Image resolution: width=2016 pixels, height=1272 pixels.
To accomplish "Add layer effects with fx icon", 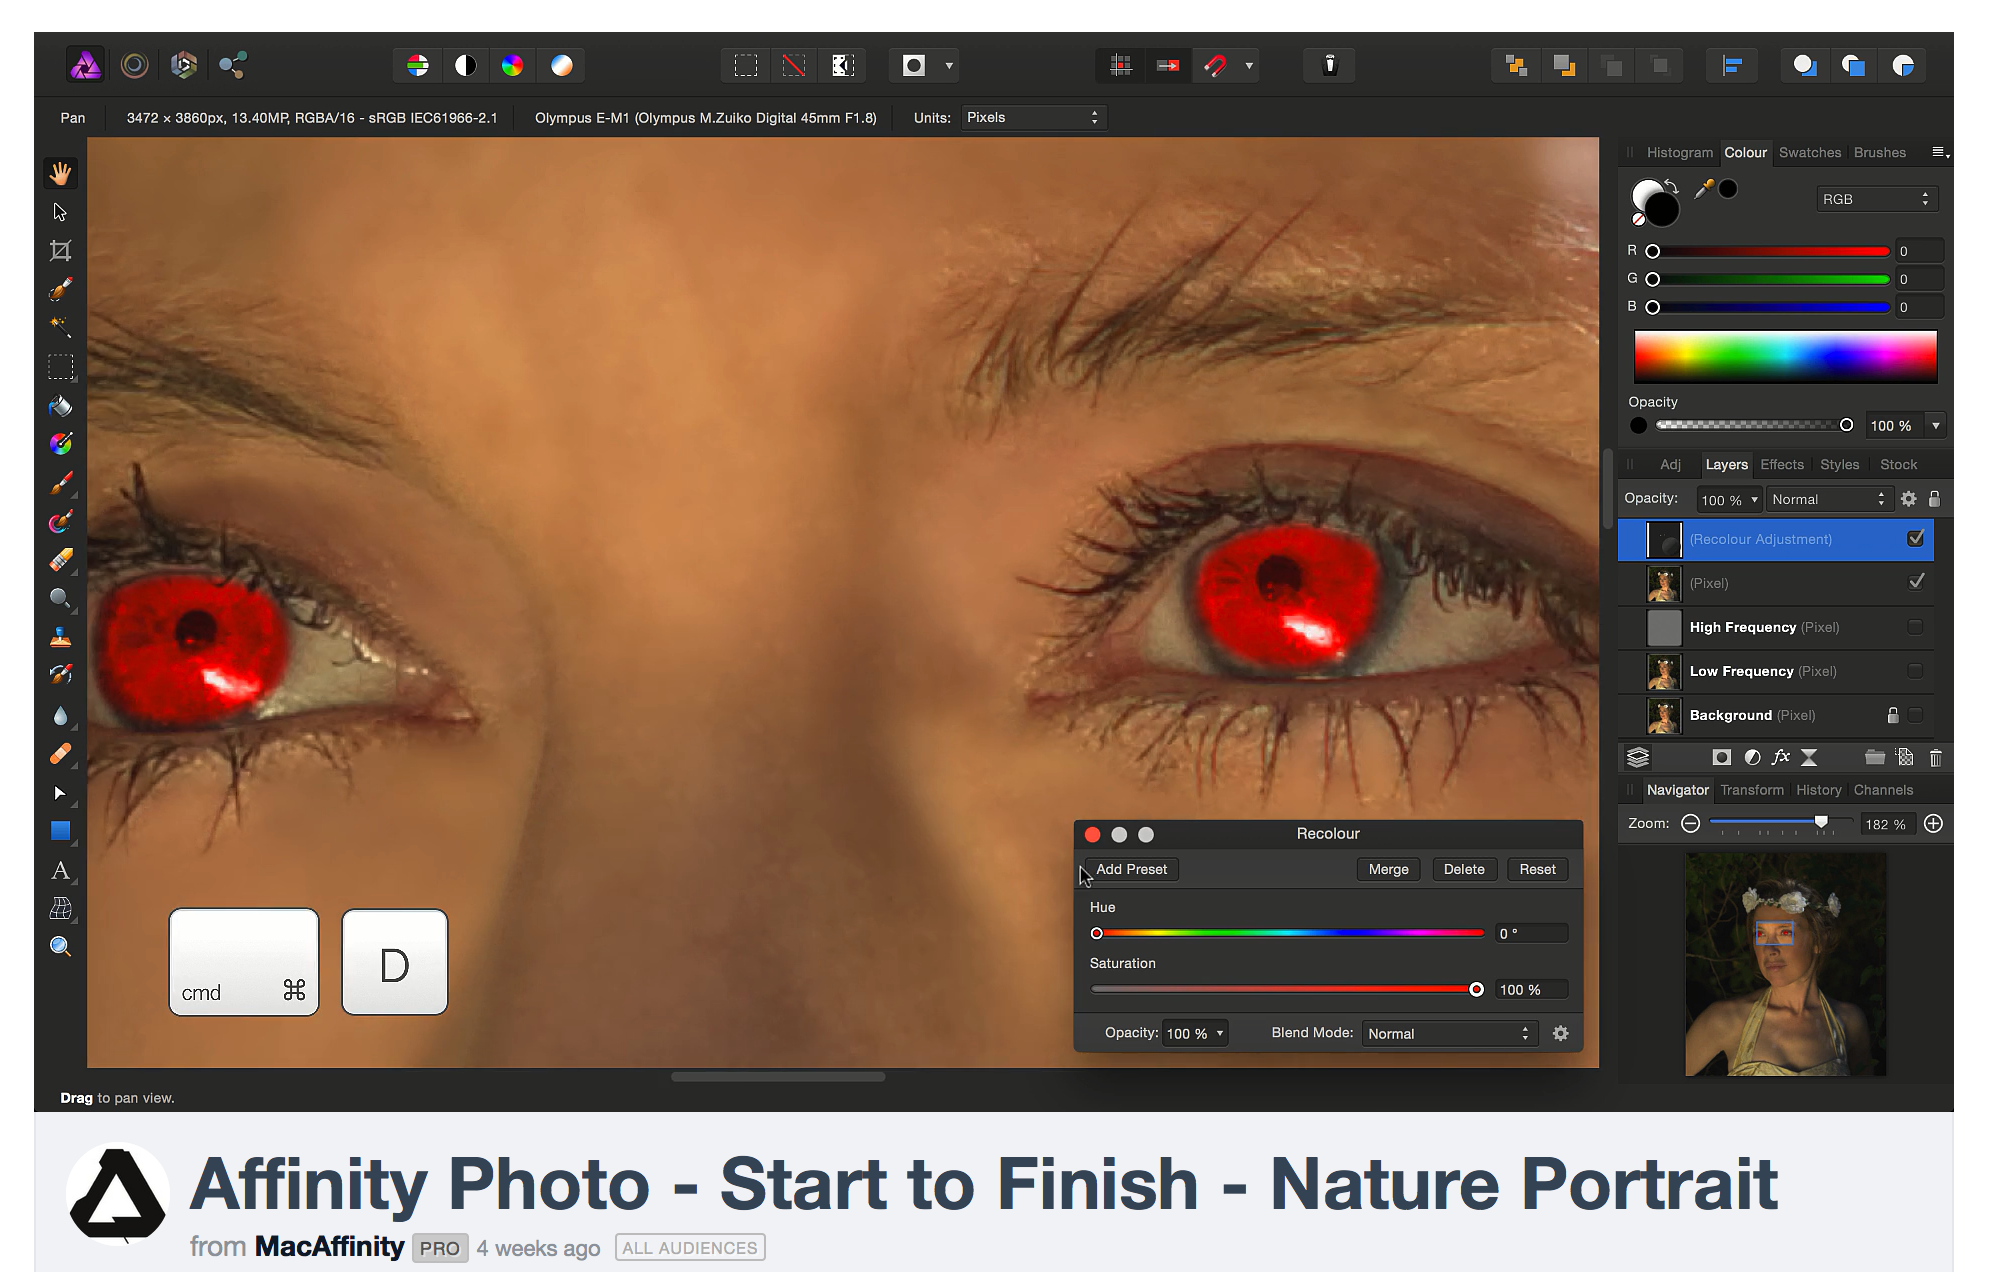I will click(1780, 757).
